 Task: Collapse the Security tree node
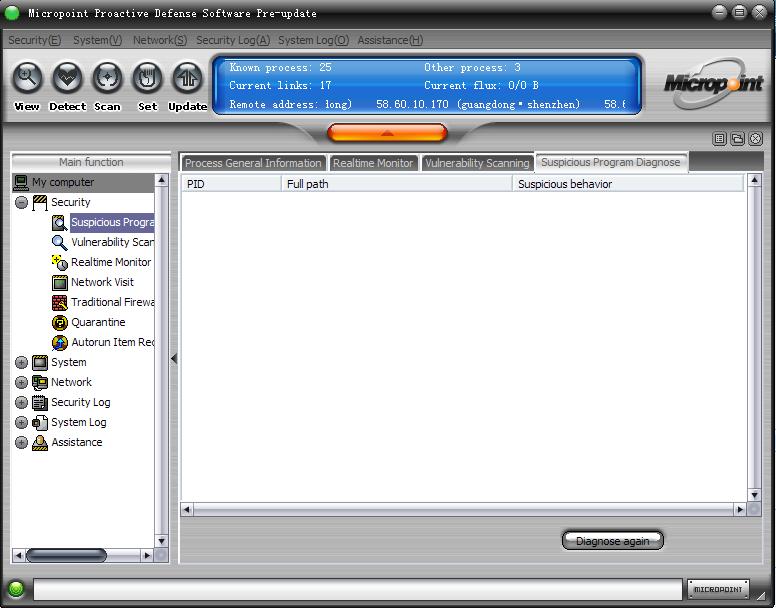tap(21, 202)
